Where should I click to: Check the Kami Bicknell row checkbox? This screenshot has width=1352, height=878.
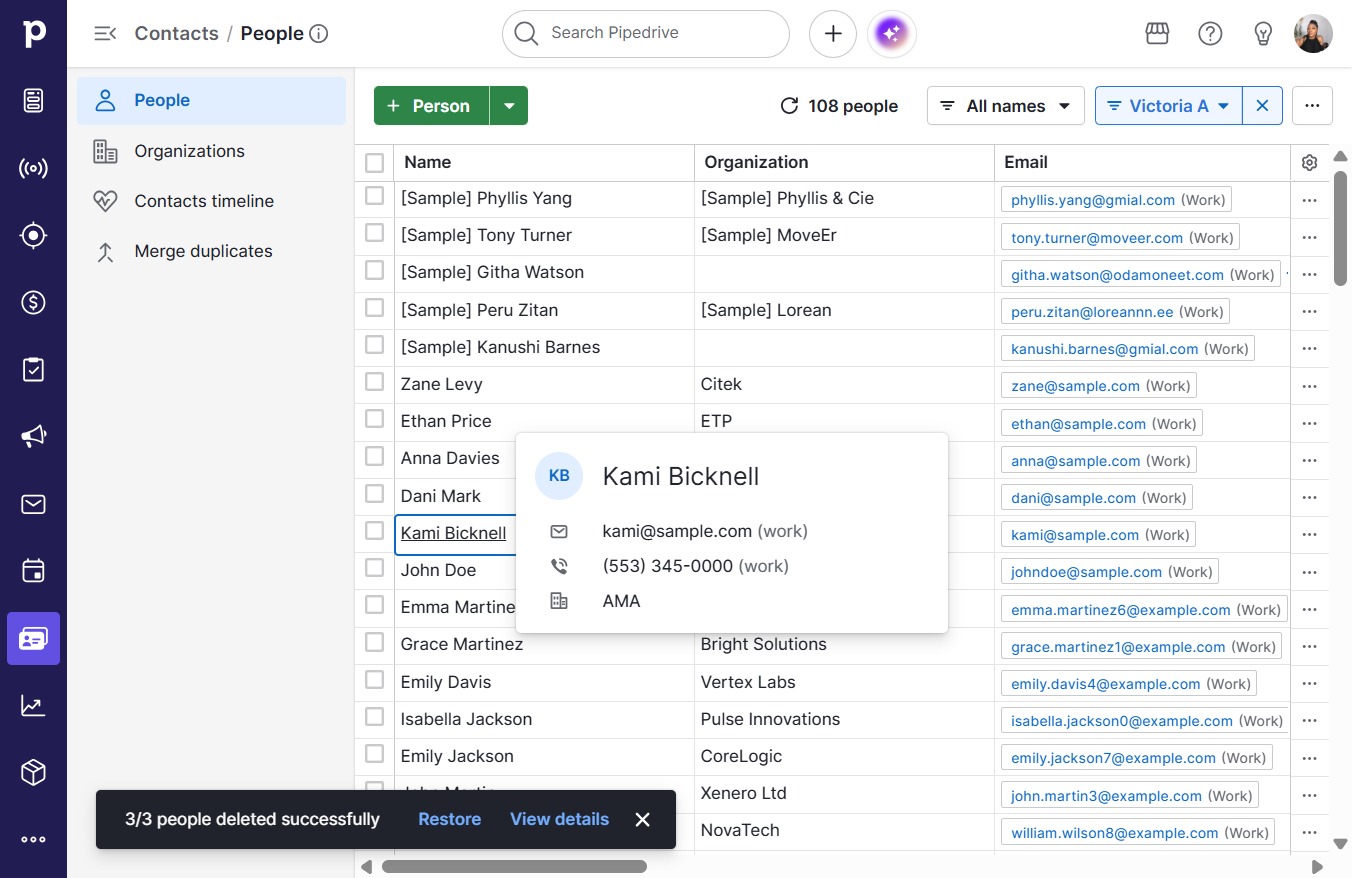(x=375, y=531)
